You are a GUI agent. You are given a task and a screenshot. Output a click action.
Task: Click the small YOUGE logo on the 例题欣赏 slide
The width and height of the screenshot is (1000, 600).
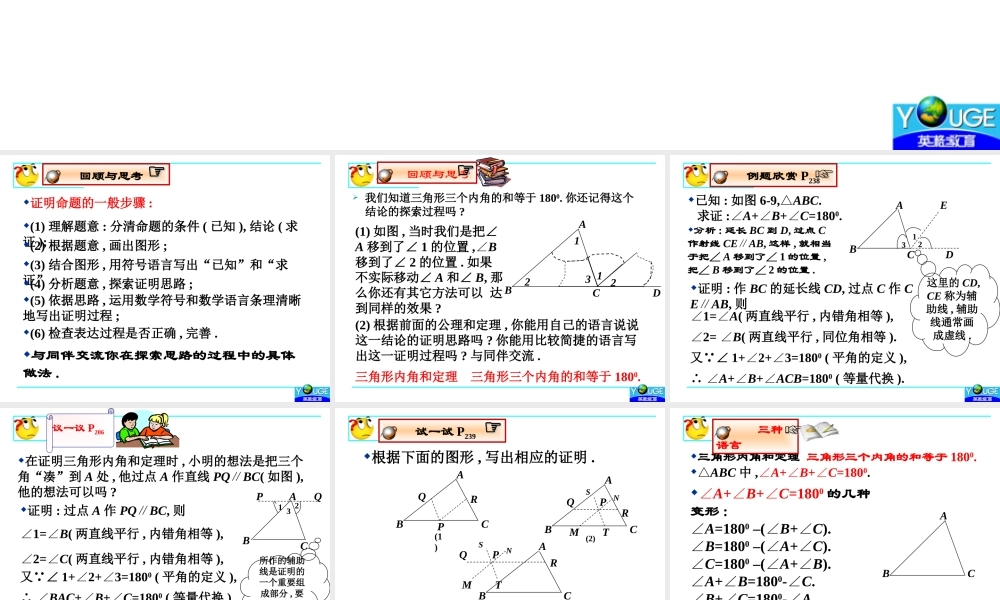(x=982, y=393)
